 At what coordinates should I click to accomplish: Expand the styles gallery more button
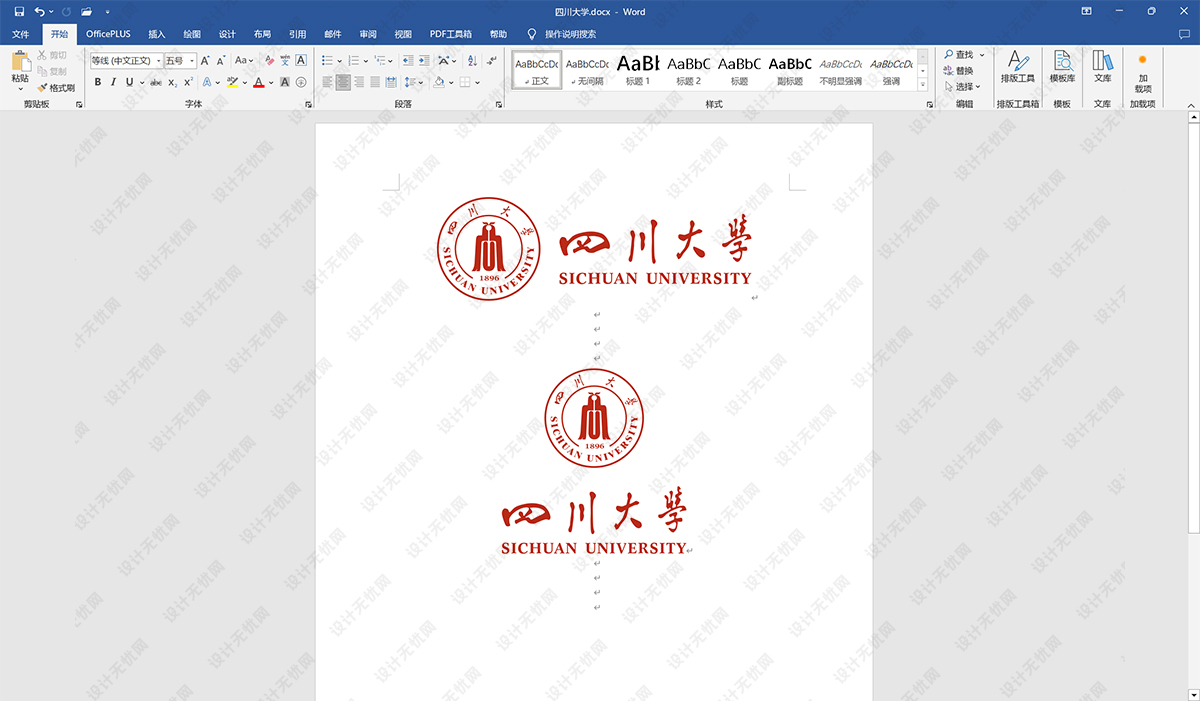click(922, 85)
